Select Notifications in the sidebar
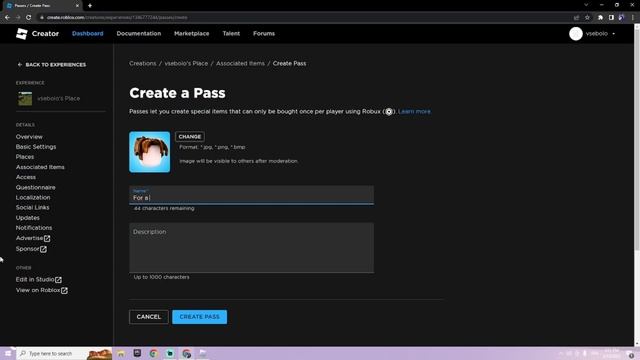Screen dimensions: 640x360 point(34,228)
